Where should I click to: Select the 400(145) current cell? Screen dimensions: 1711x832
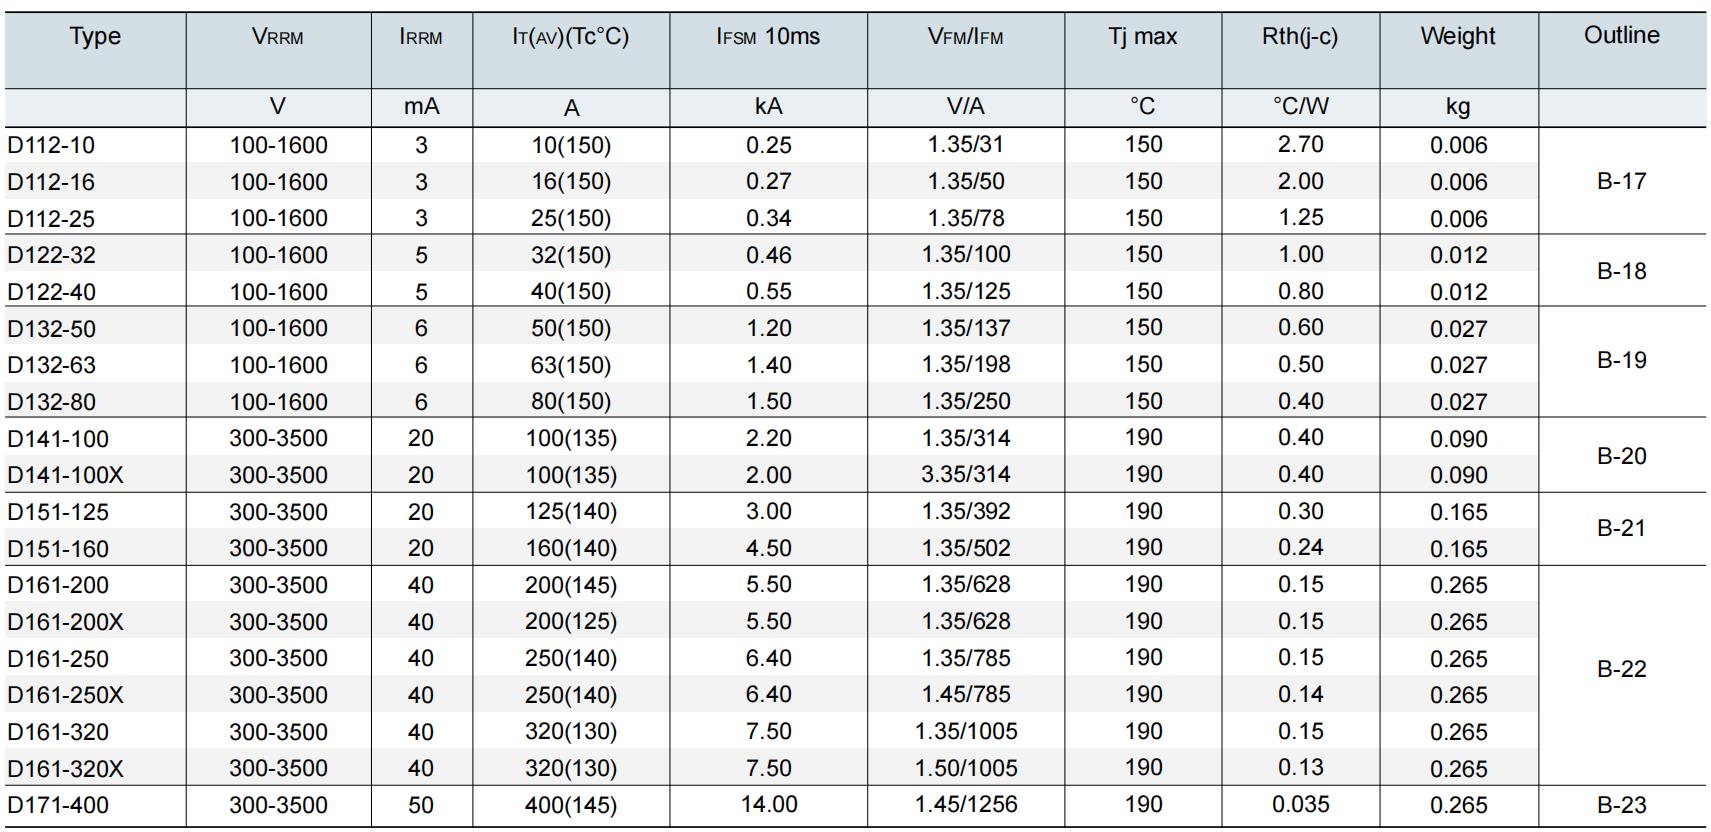[x=570, y=805]
